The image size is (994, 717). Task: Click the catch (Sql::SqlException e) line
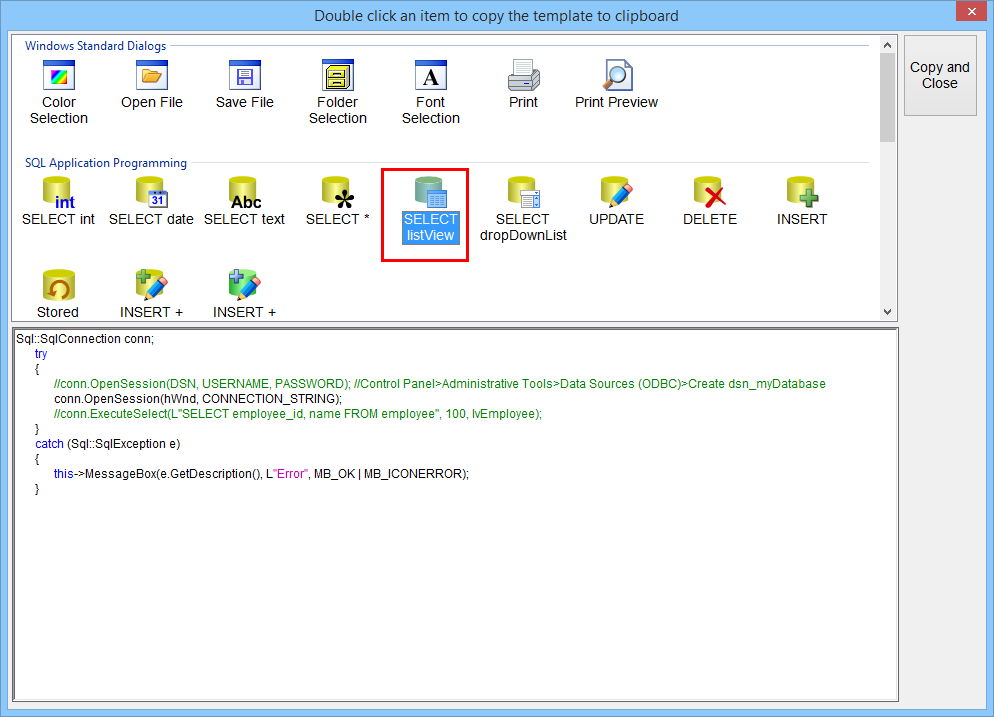point(108,444)
